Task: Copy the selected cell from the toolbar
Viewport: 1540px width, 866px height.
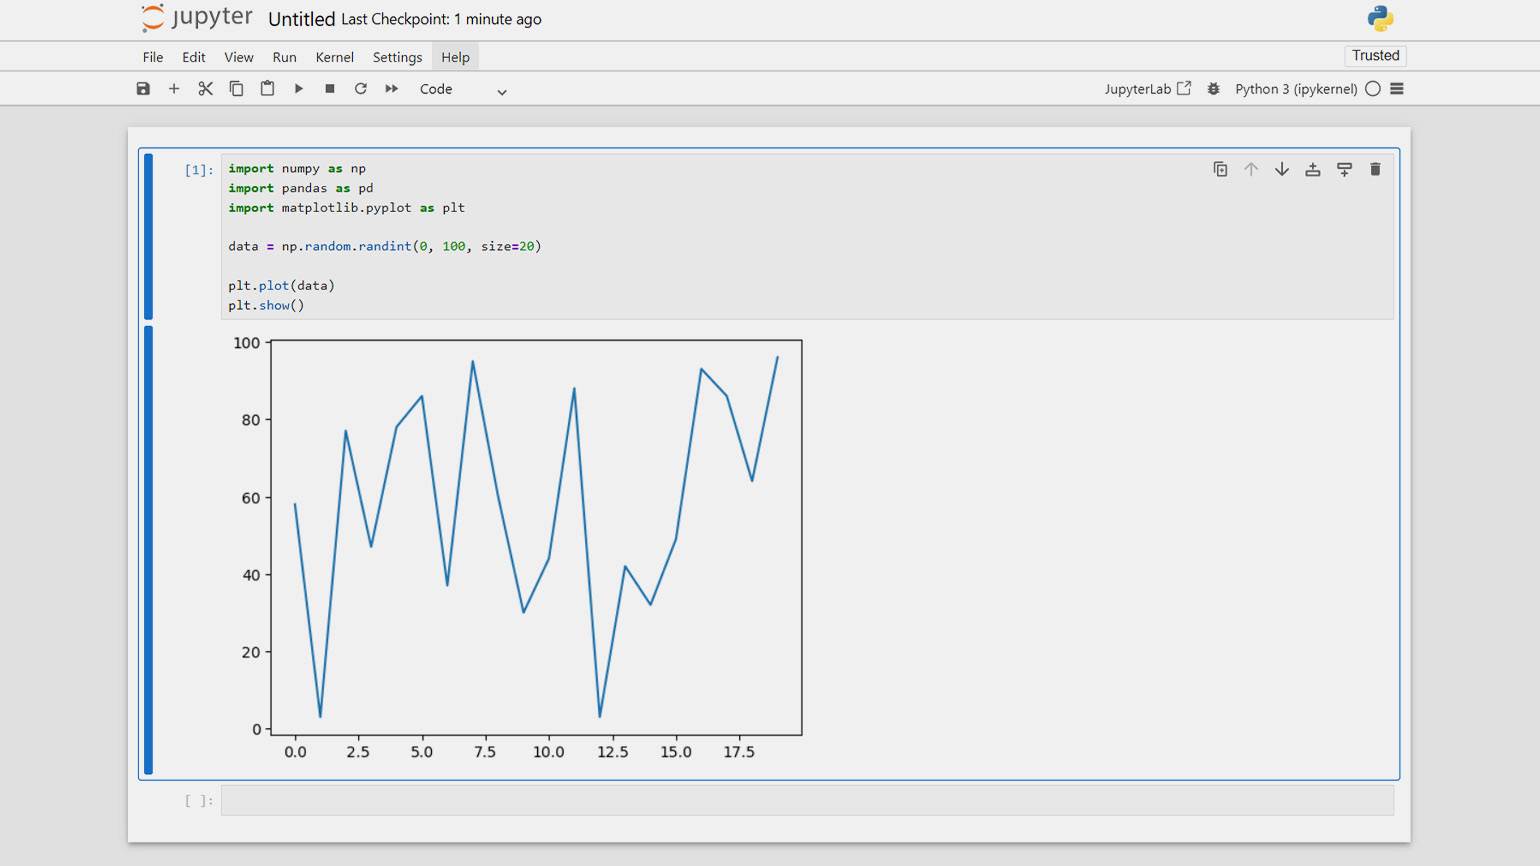Action: coord(236,89)
